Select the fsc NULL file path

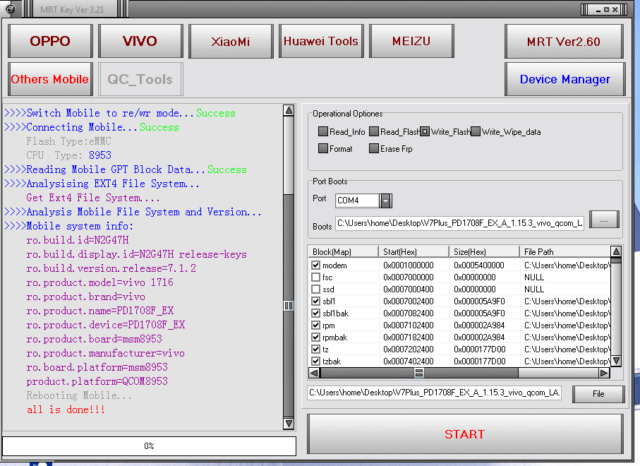[x=534, y=277]
